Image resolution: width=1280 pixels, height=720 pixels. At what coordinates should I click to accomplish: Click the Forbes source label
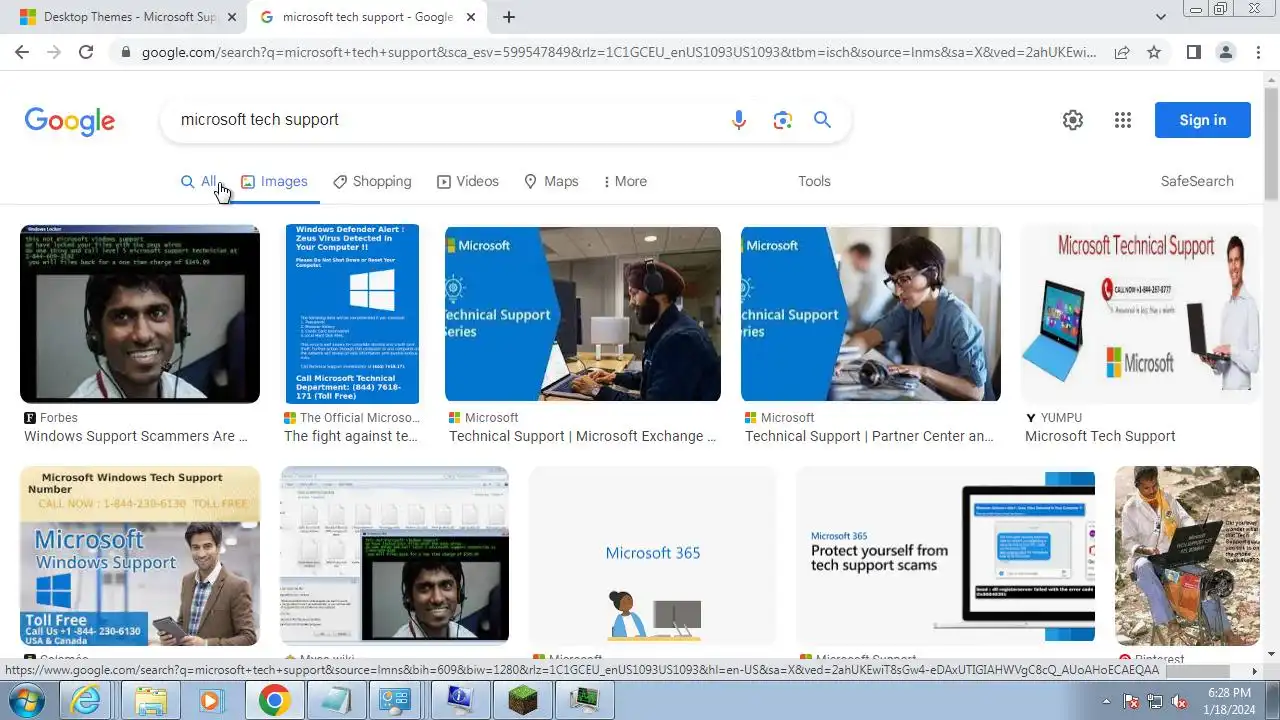pyautogui.click(x=59, y=418)
